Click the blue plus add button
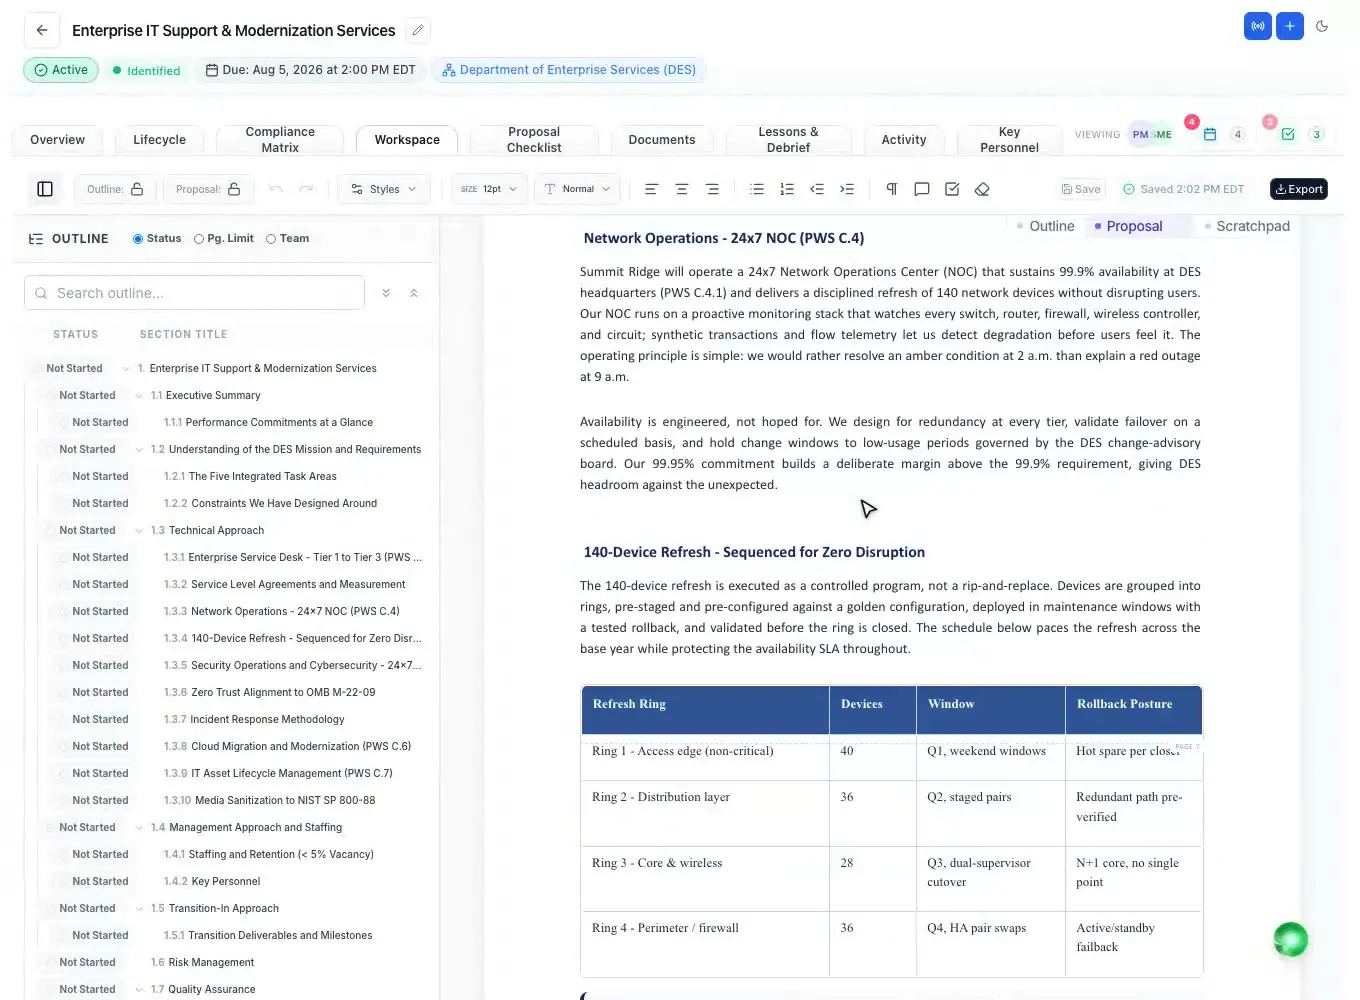 (x=1290, y=26)
